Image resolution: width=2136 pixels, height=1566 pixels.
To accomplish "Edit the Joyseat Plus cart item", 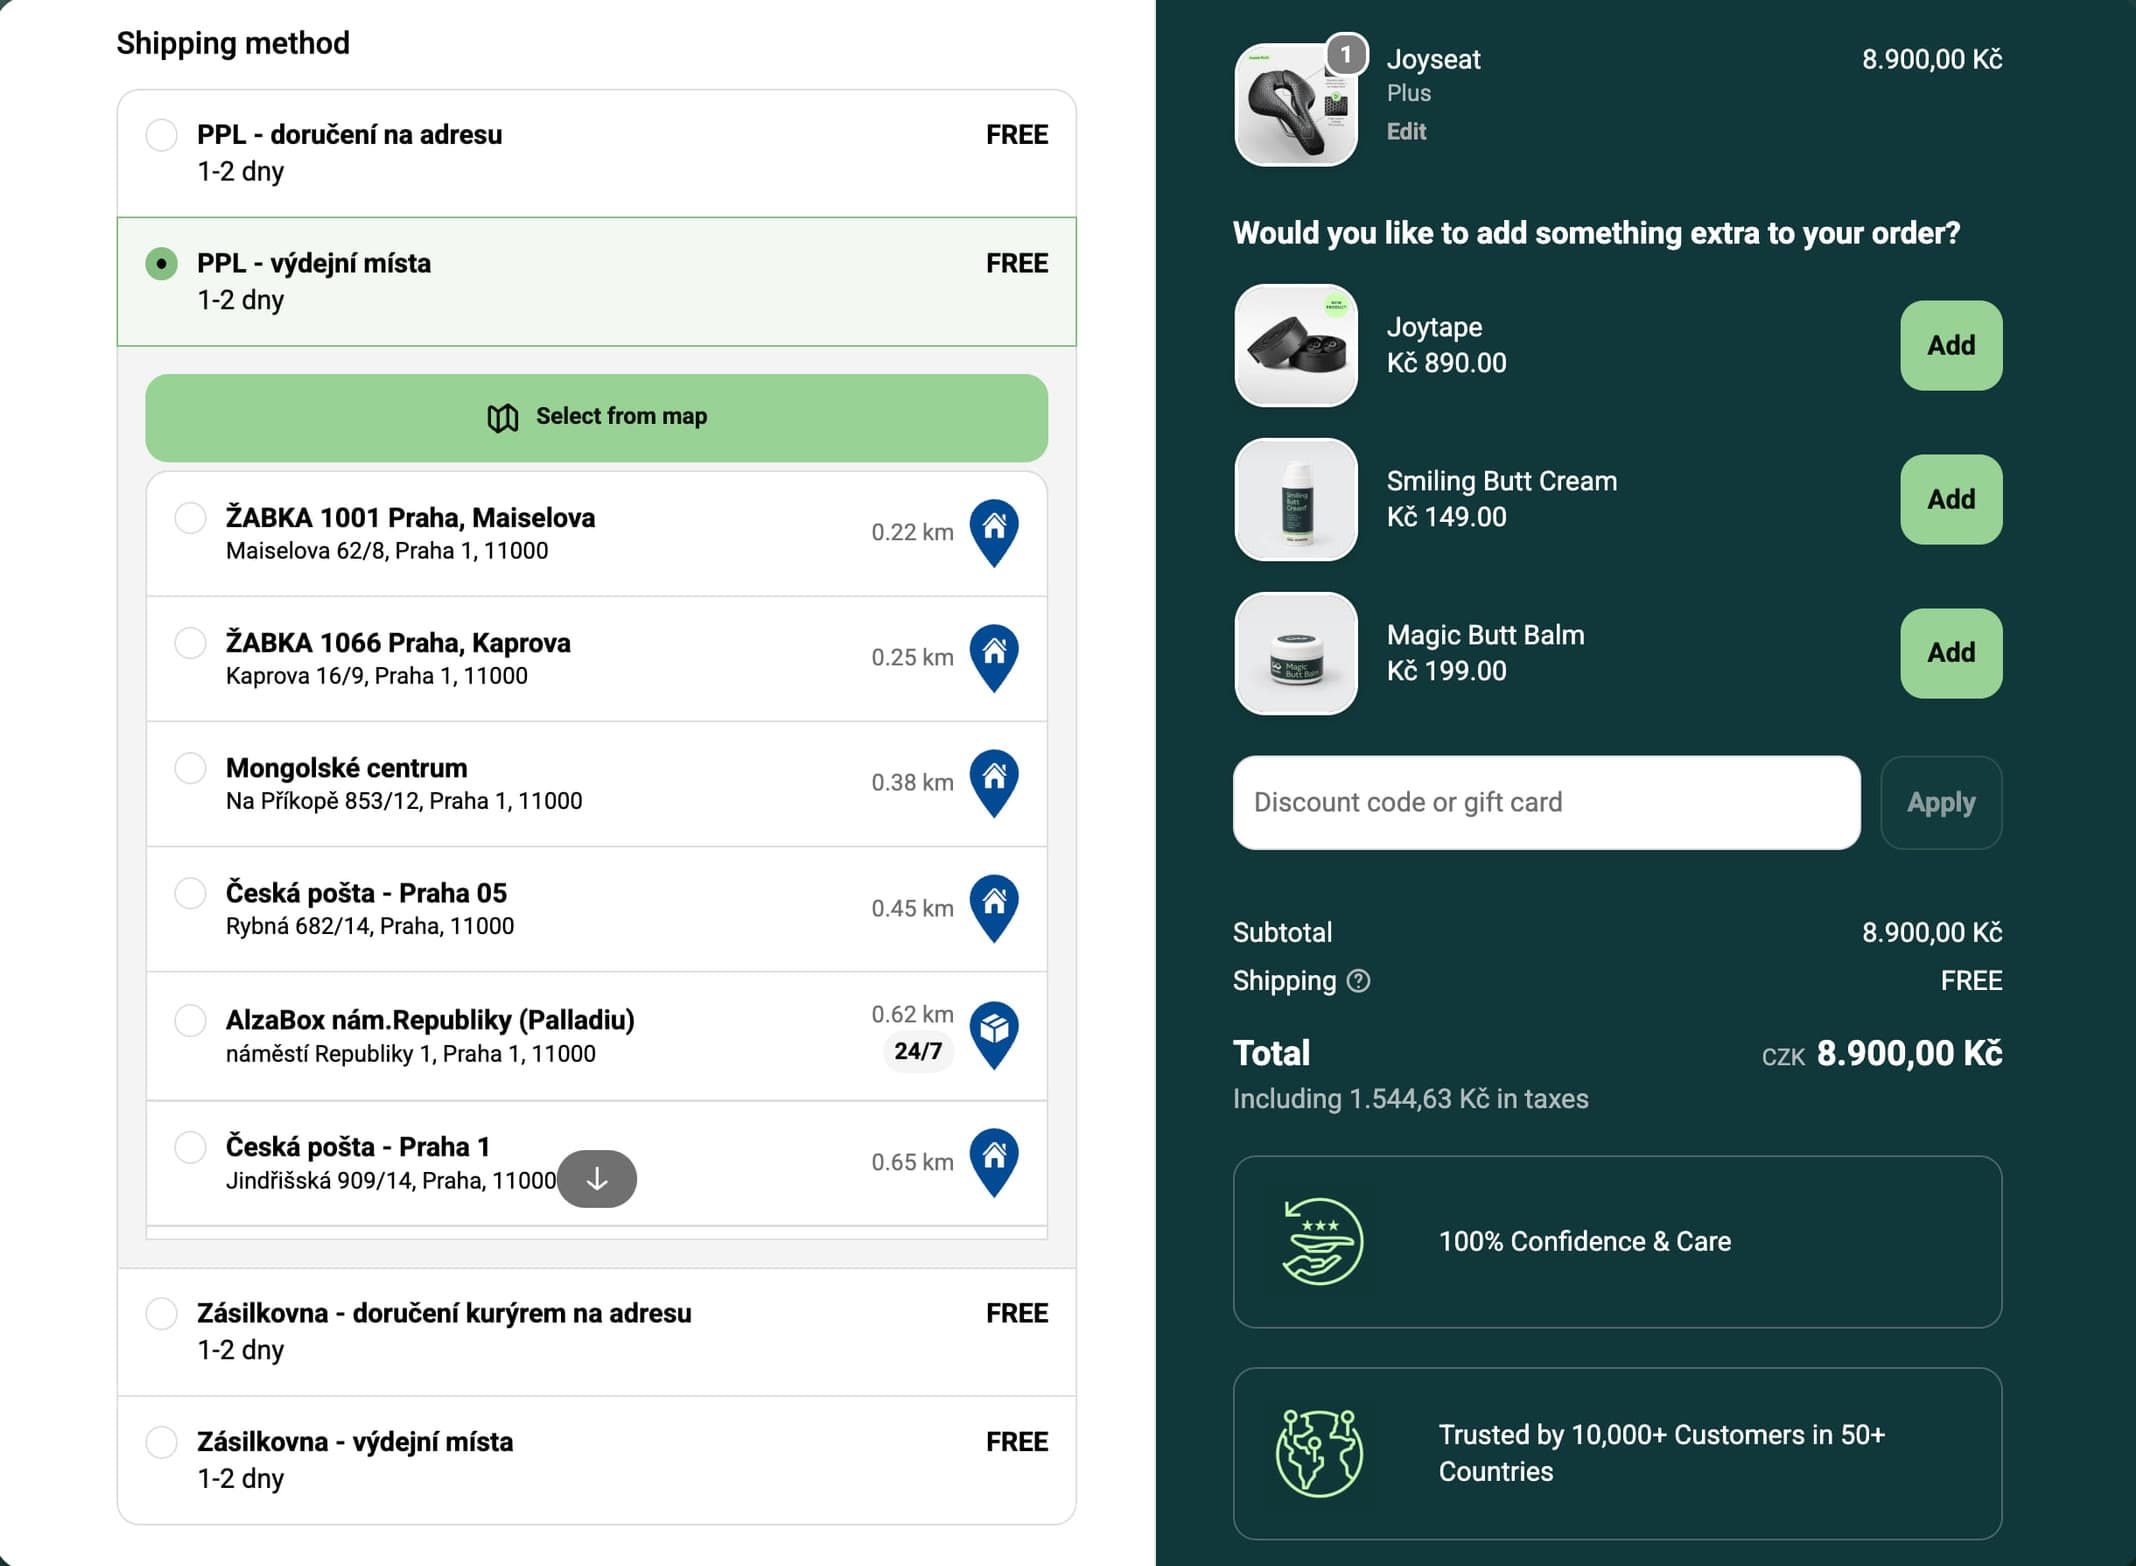I will pos(1406,131).
